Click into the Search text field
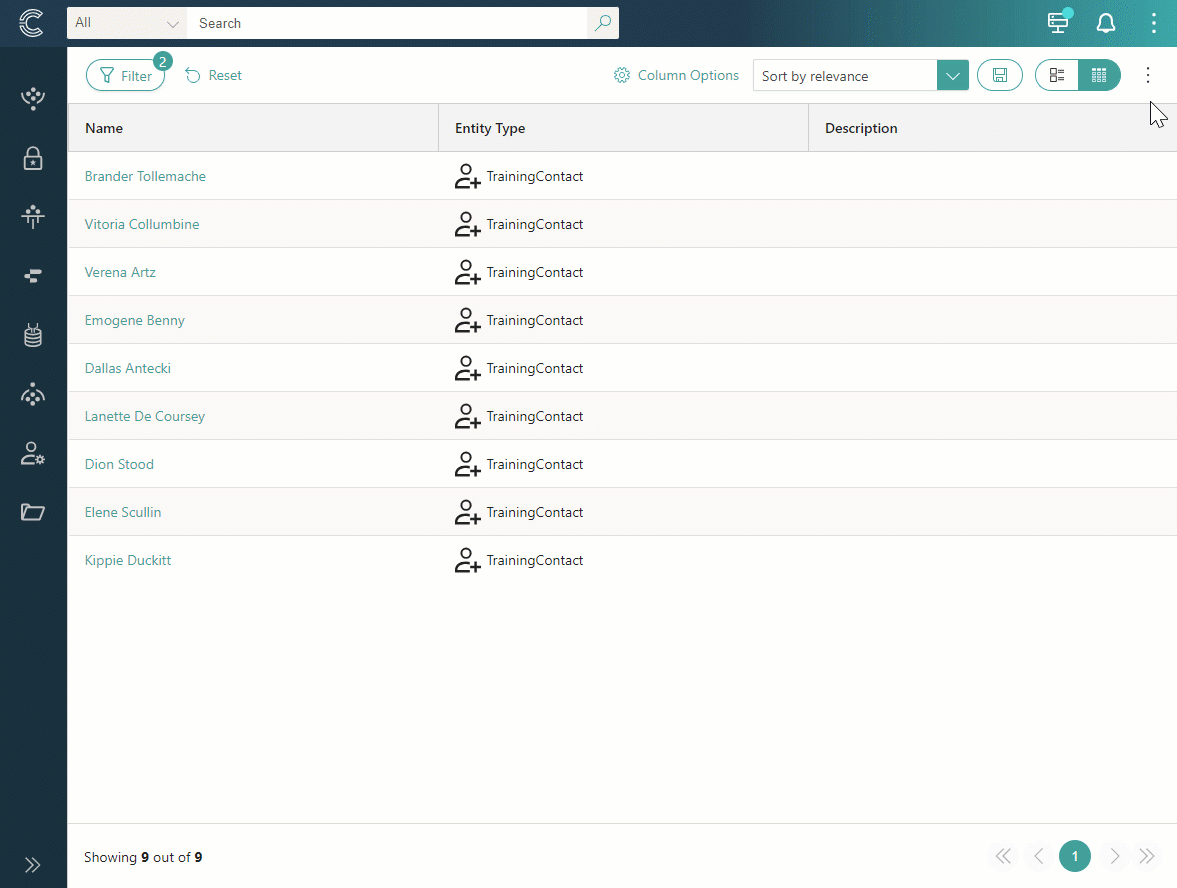 coord(388,23)
